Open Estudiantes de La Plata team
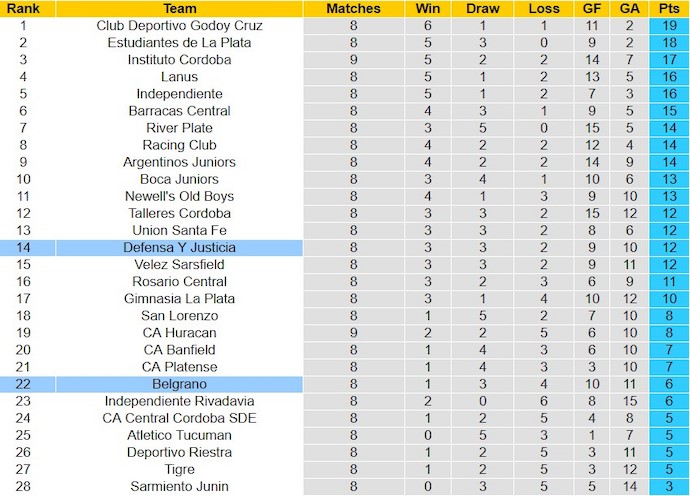This screenshot has height=496, width=690. (179, 43)
